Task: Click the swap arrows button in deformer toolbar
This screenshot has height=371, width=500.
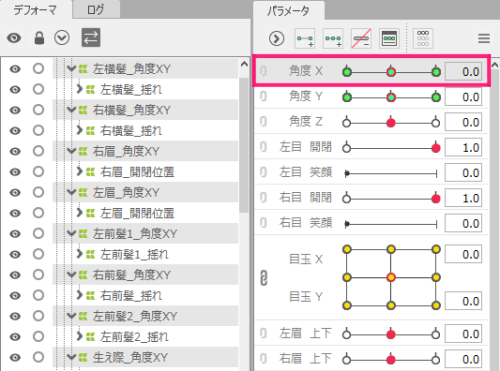Action: tap(91, 37)
